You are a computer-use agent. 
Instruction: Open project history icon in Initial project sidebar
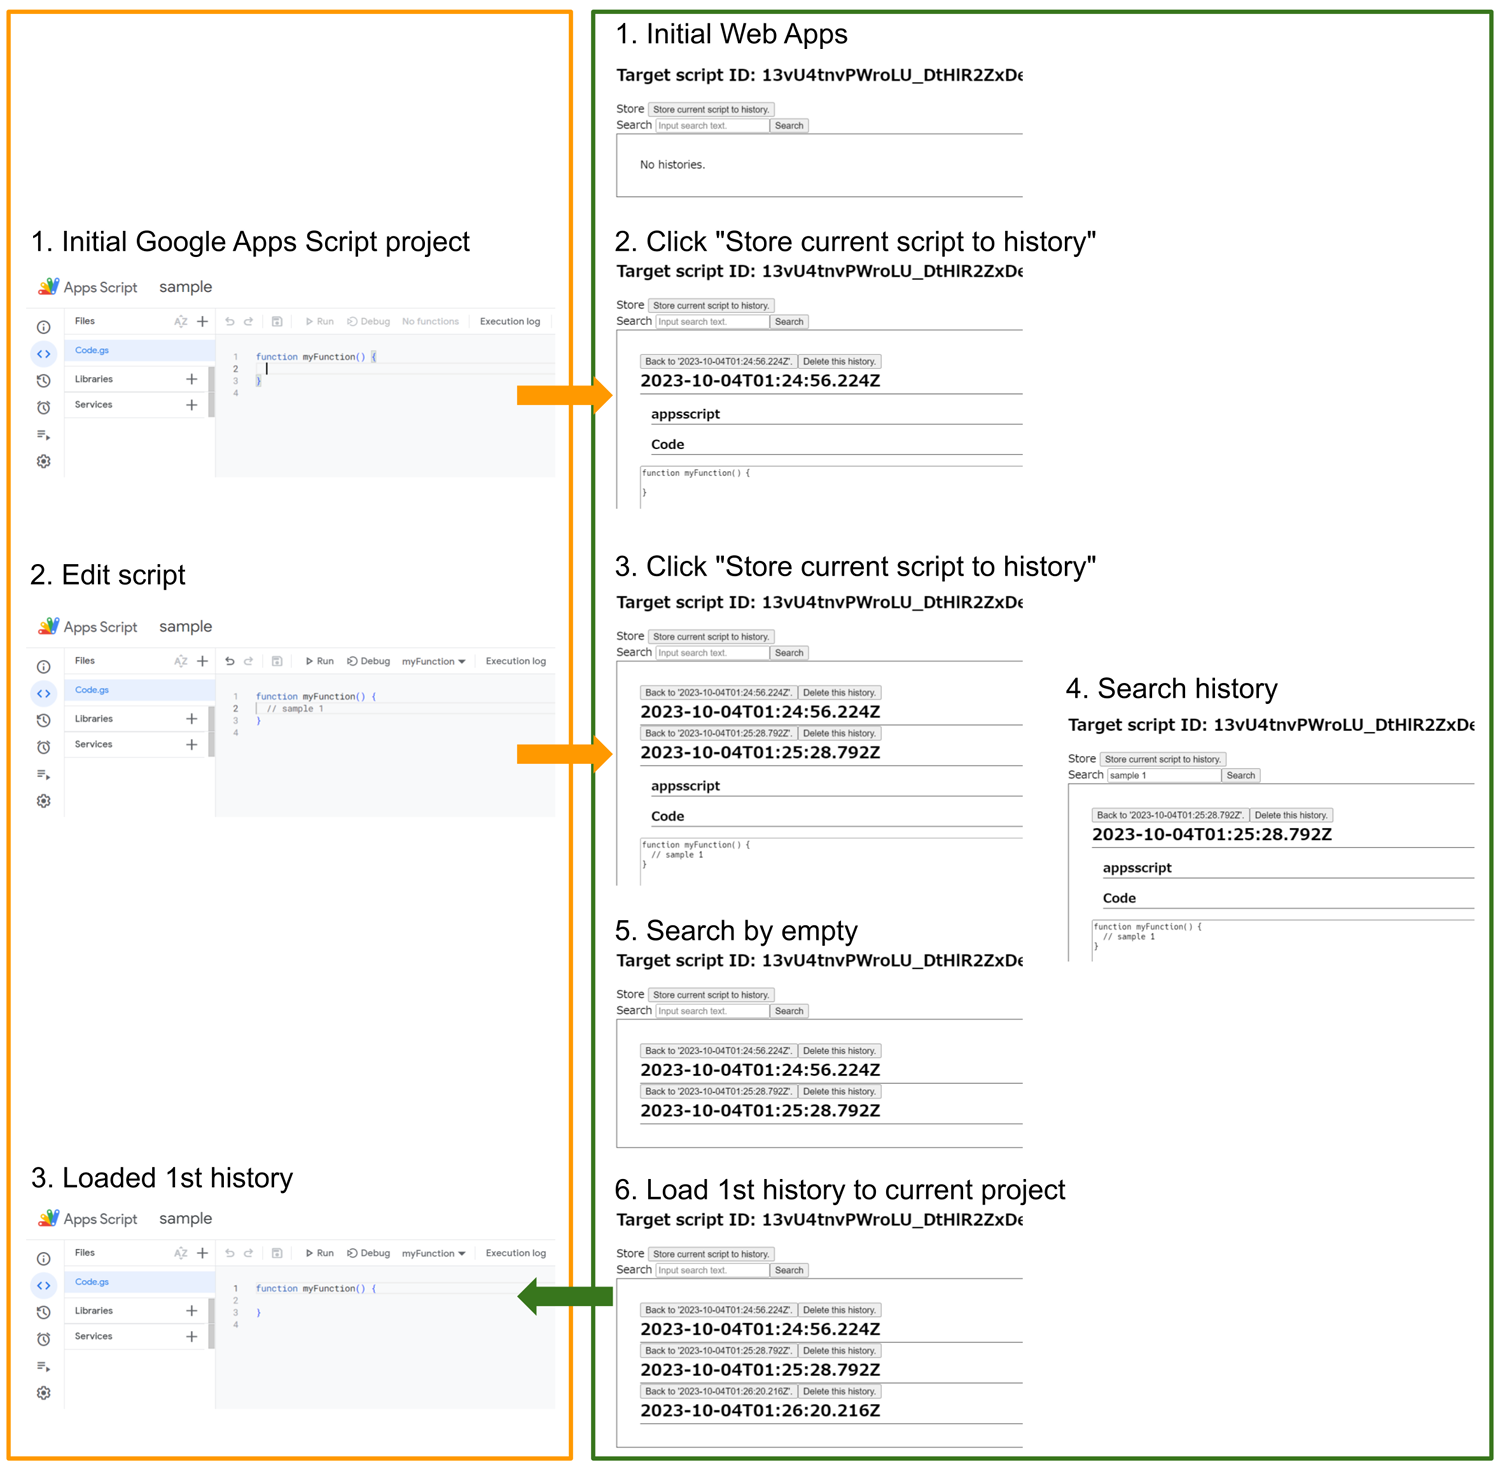point(43,381)
